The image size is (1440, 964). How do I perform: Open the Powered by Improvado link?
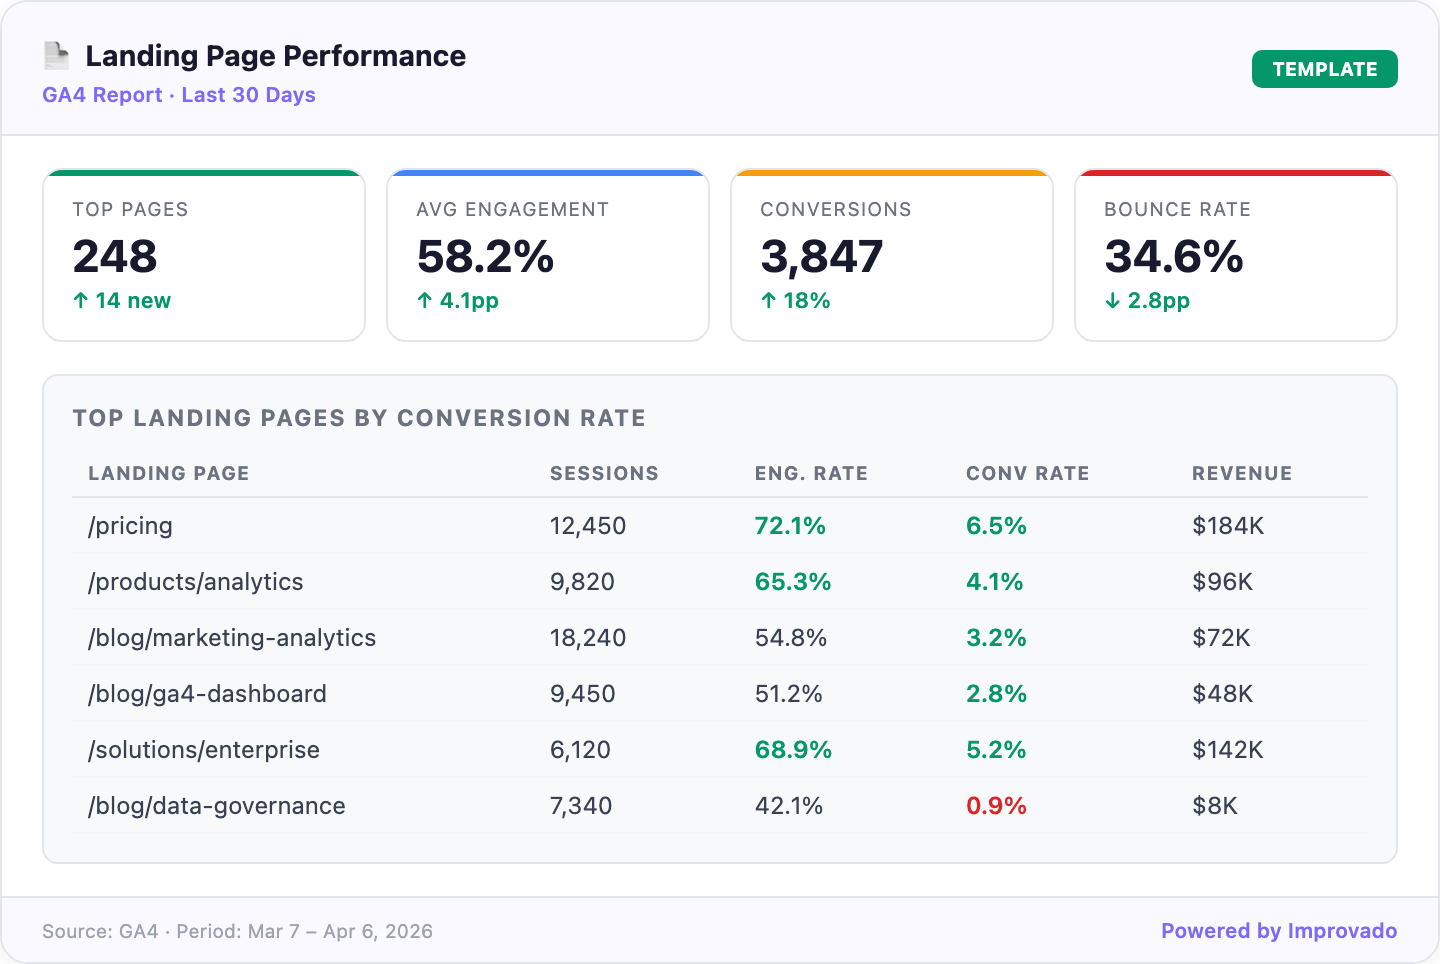1277,930
